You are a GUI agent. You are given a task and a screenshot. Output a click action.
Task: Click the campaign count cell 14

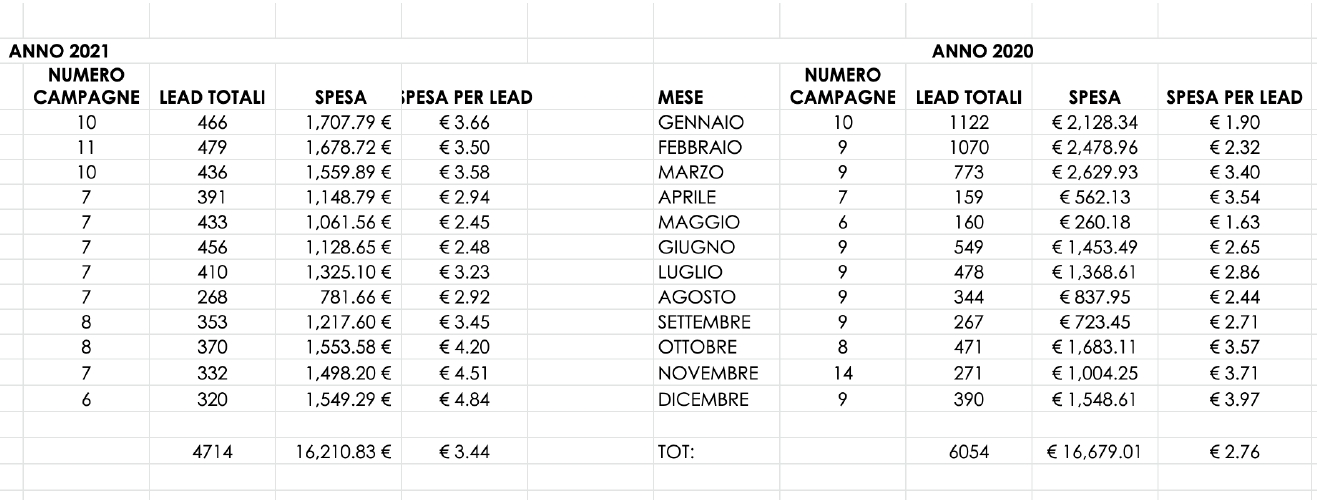(x=843, y=374)
